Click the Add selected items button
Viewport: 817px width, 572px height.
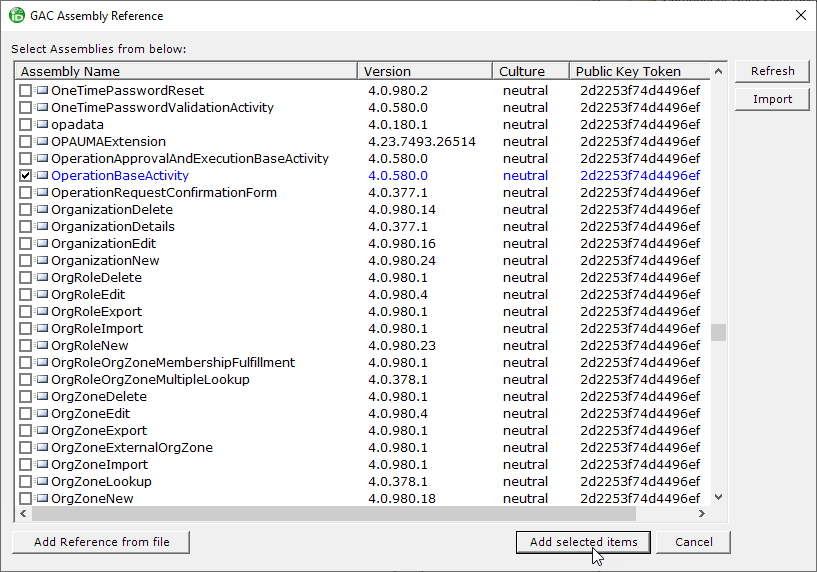click(x=583, y=542)
